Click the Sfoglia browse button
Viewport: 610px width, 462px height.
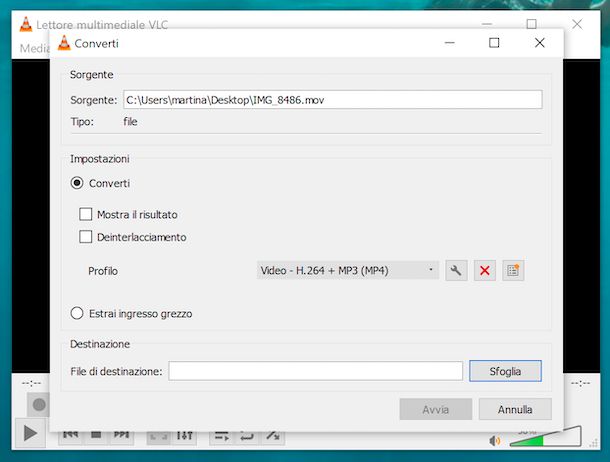point(505,371)
